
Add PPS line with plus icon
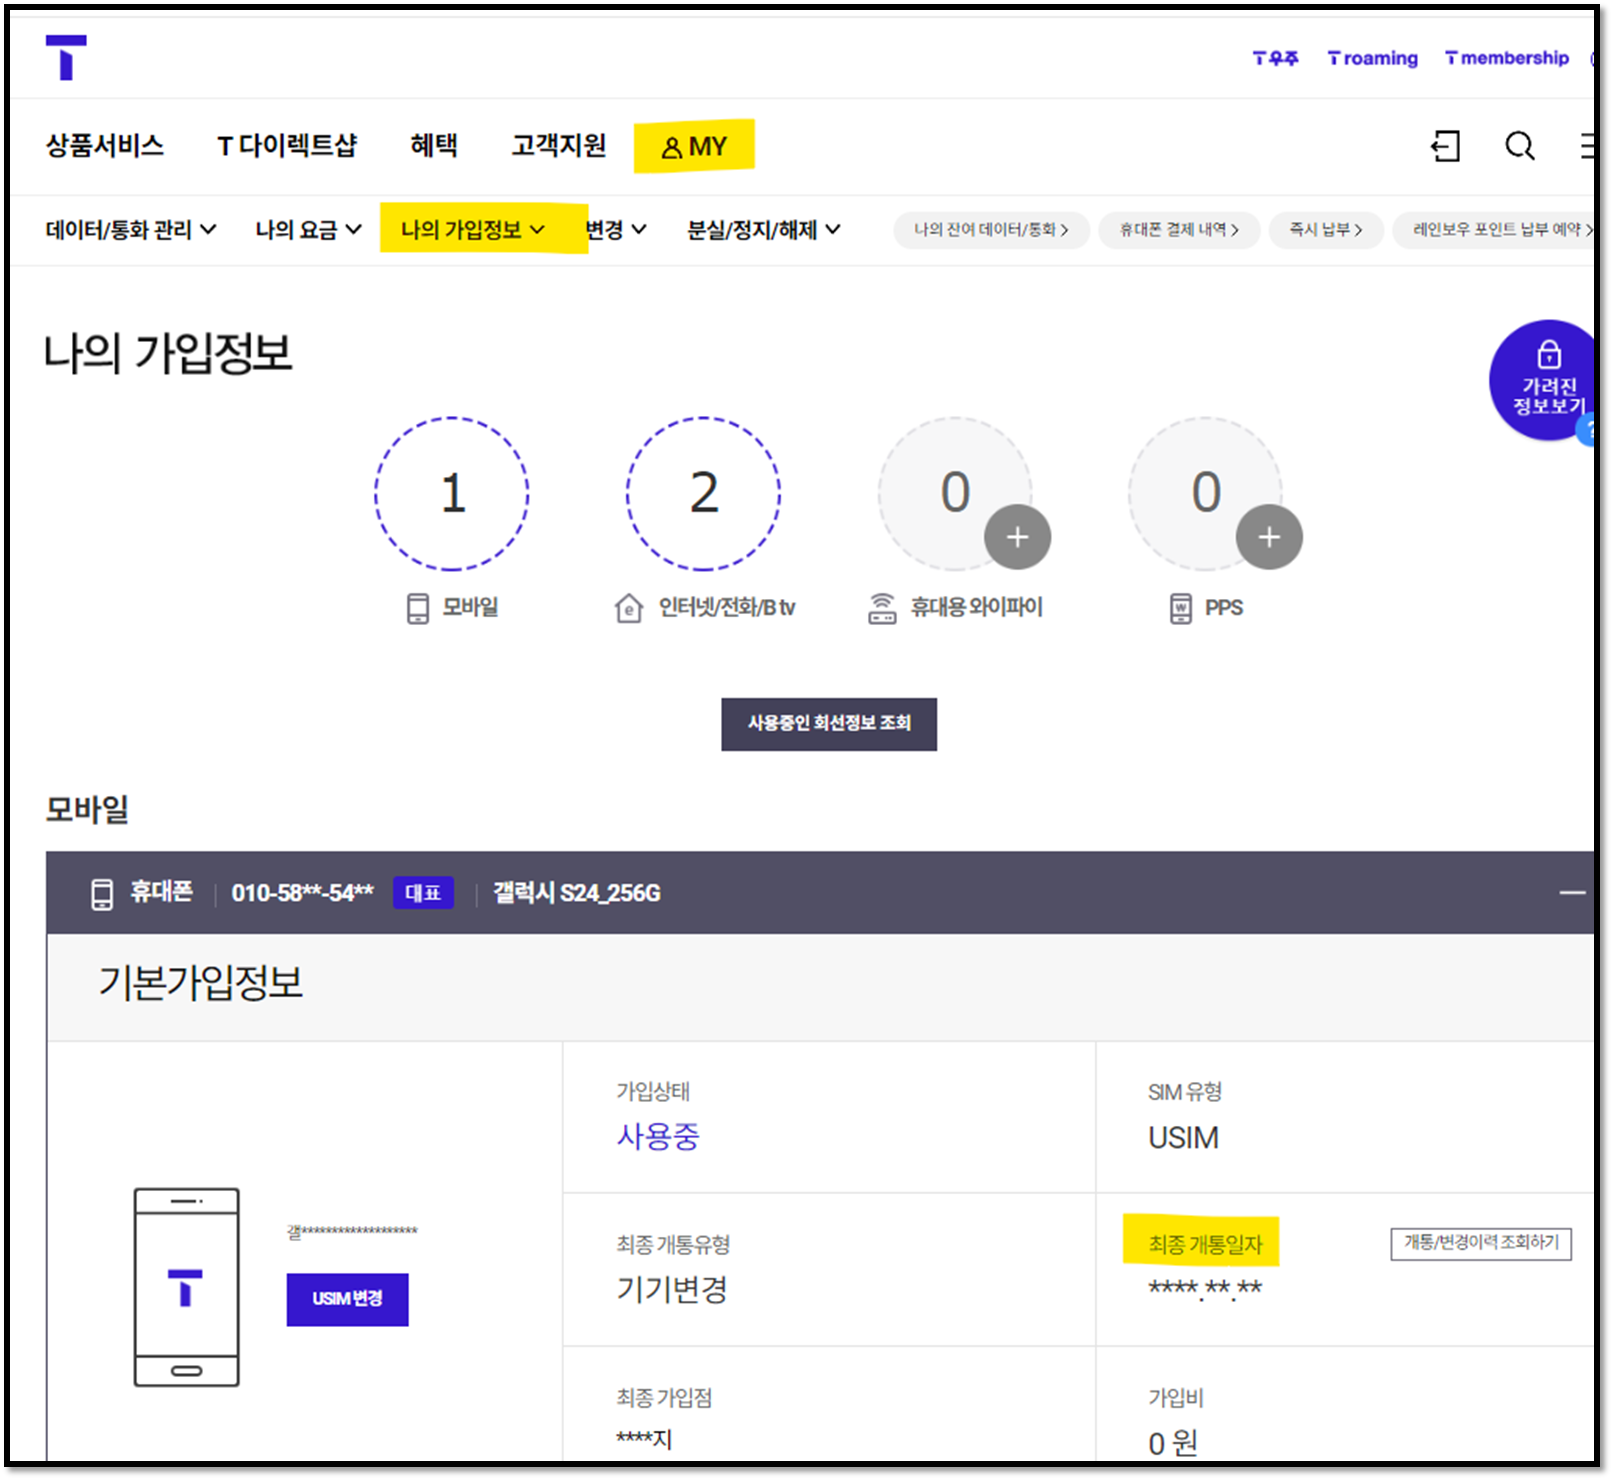[1269, 537]
